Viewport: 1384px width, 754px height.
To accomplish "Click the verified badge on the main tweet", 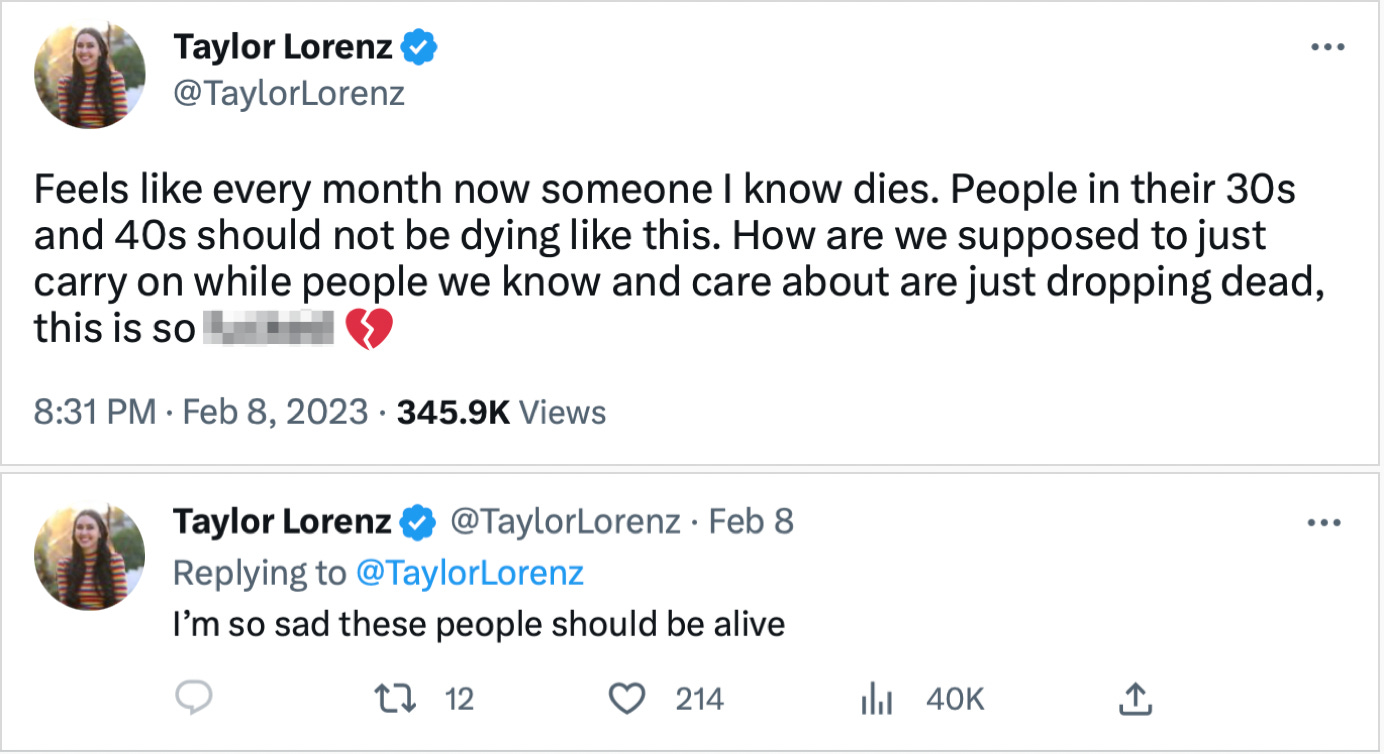I will pyautogui.click(x=419, y=47).
